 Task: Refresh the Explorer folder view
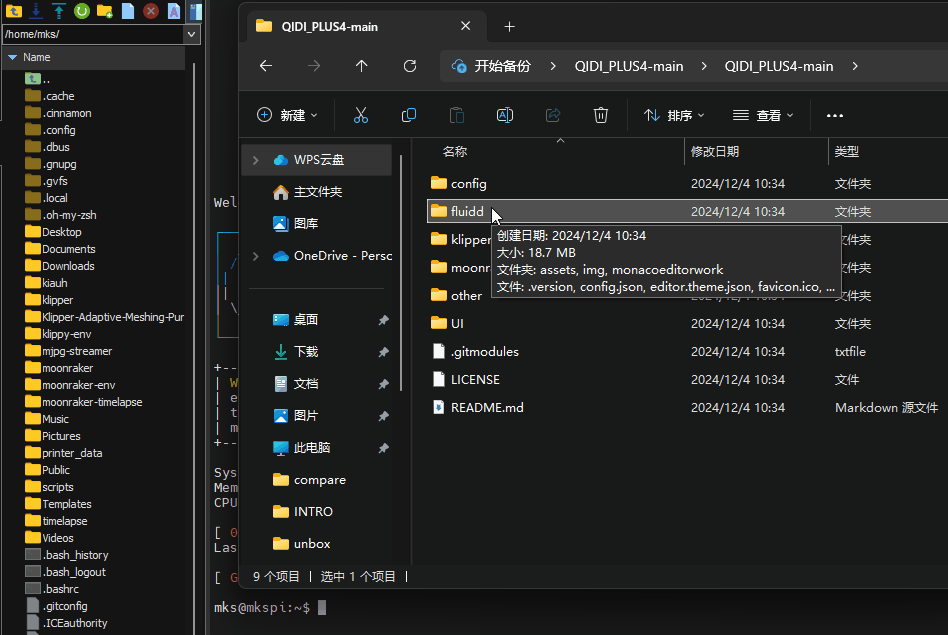[x=410, y=66]
